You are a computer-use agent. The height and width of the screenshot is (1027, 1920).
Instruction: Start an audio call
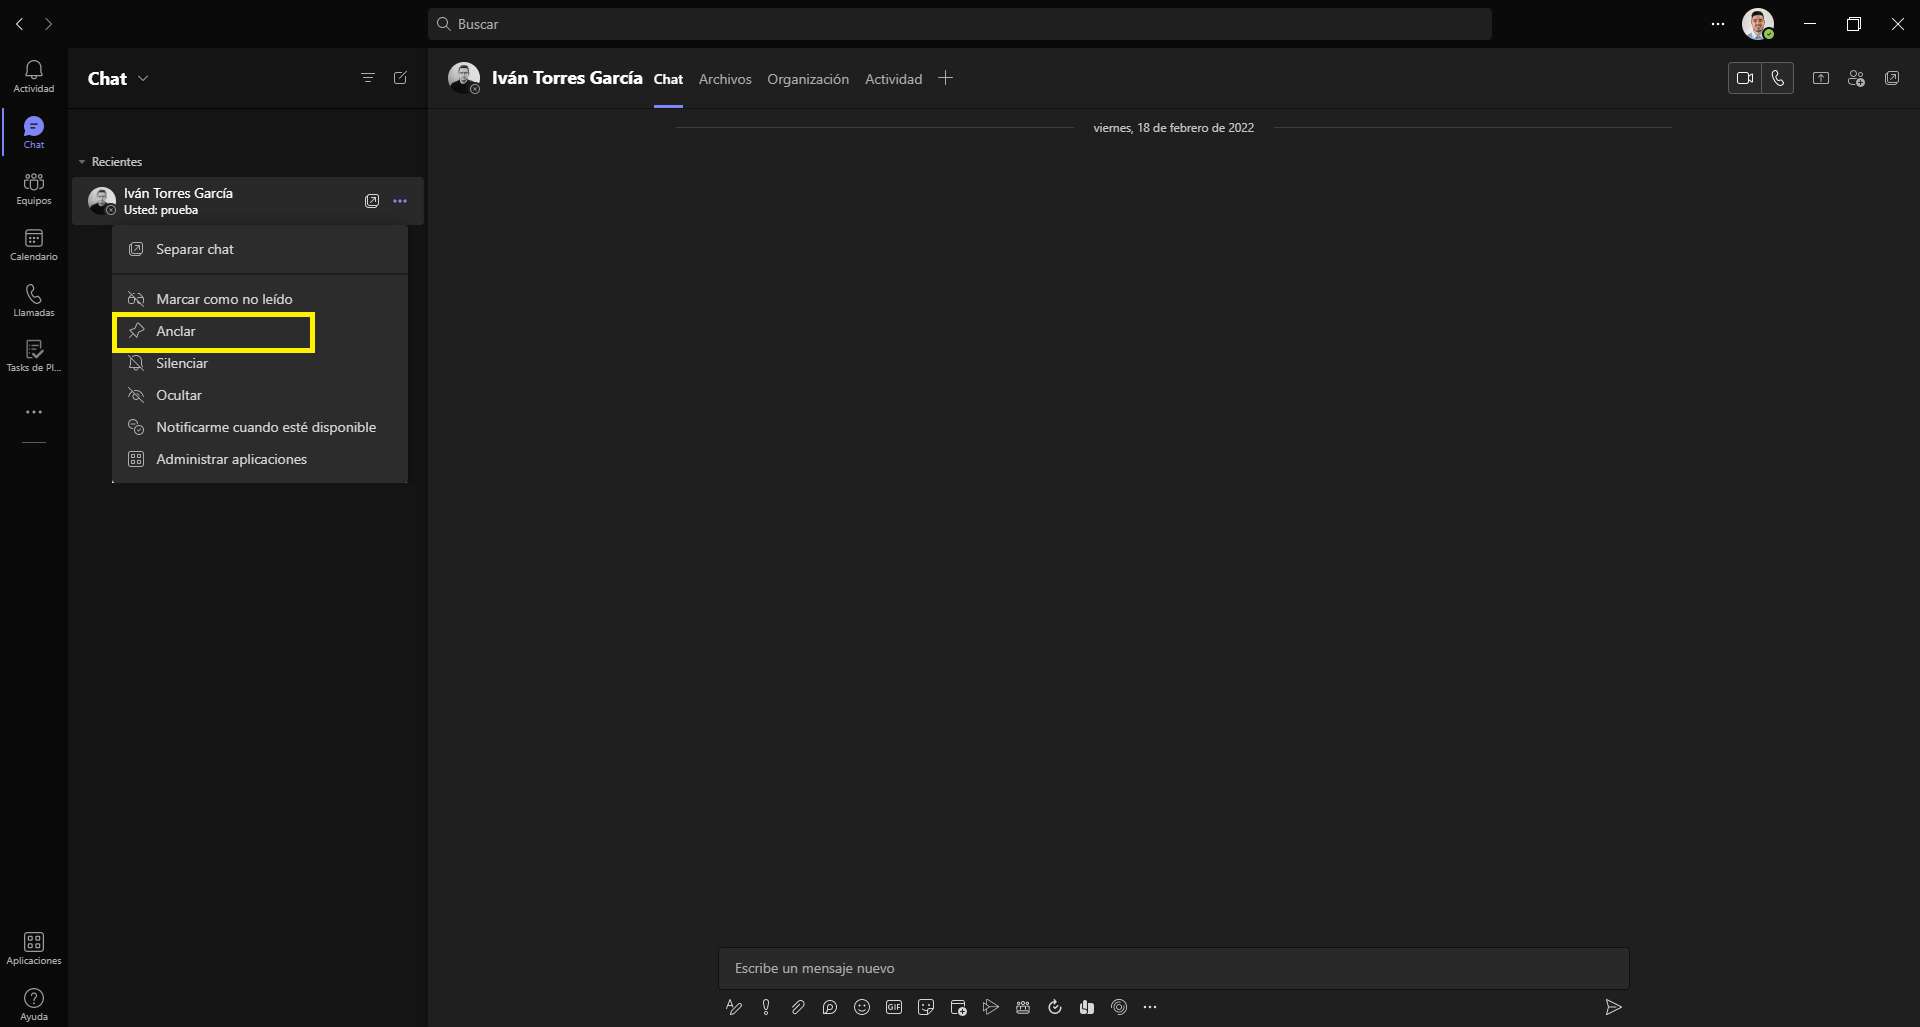click(x=1777, y=78)
